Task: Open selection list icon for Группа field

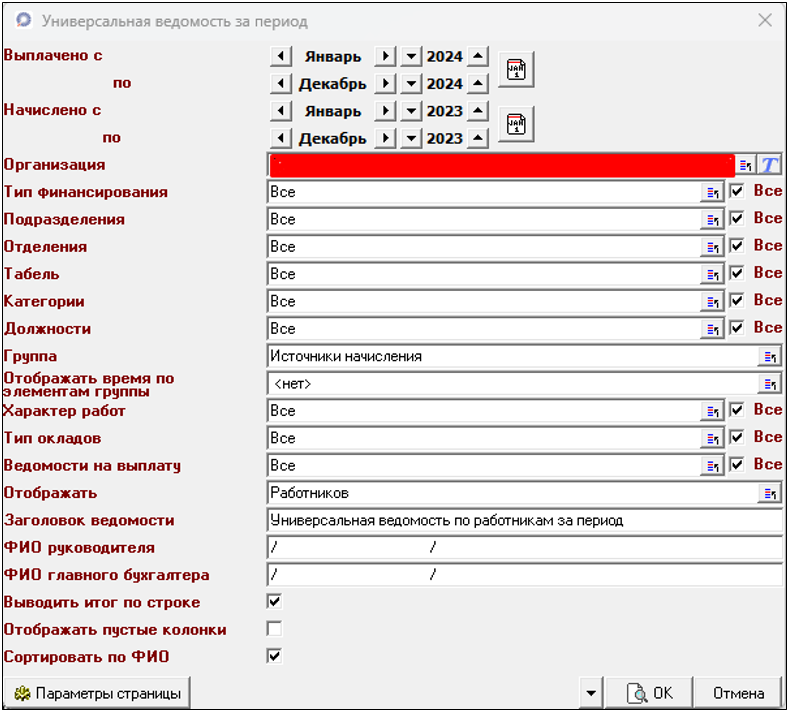Action: point(769,356)
